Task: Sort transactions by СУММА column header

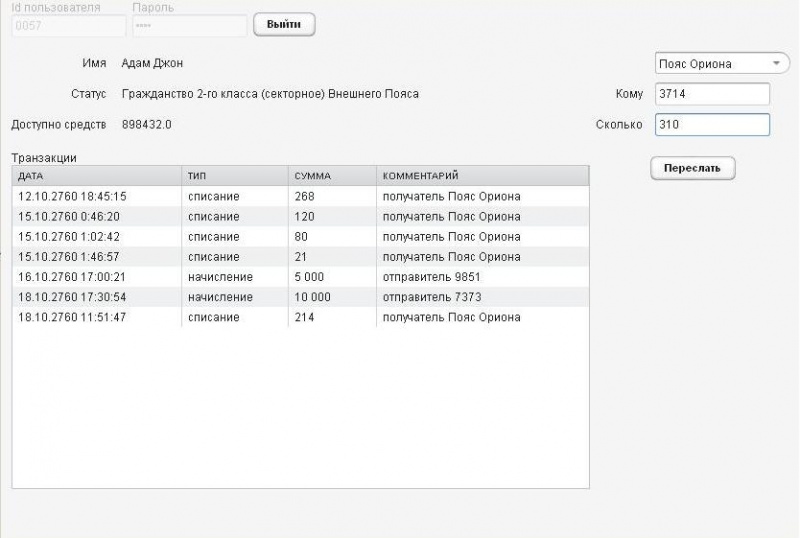Action: pyautogui.click(x=333, y=176)
